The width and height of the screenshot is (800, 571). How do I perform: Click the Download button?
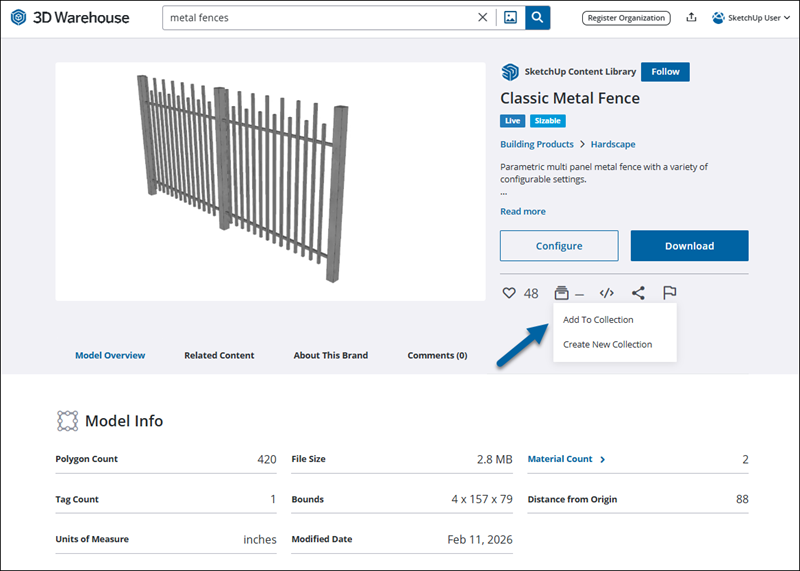689,246
